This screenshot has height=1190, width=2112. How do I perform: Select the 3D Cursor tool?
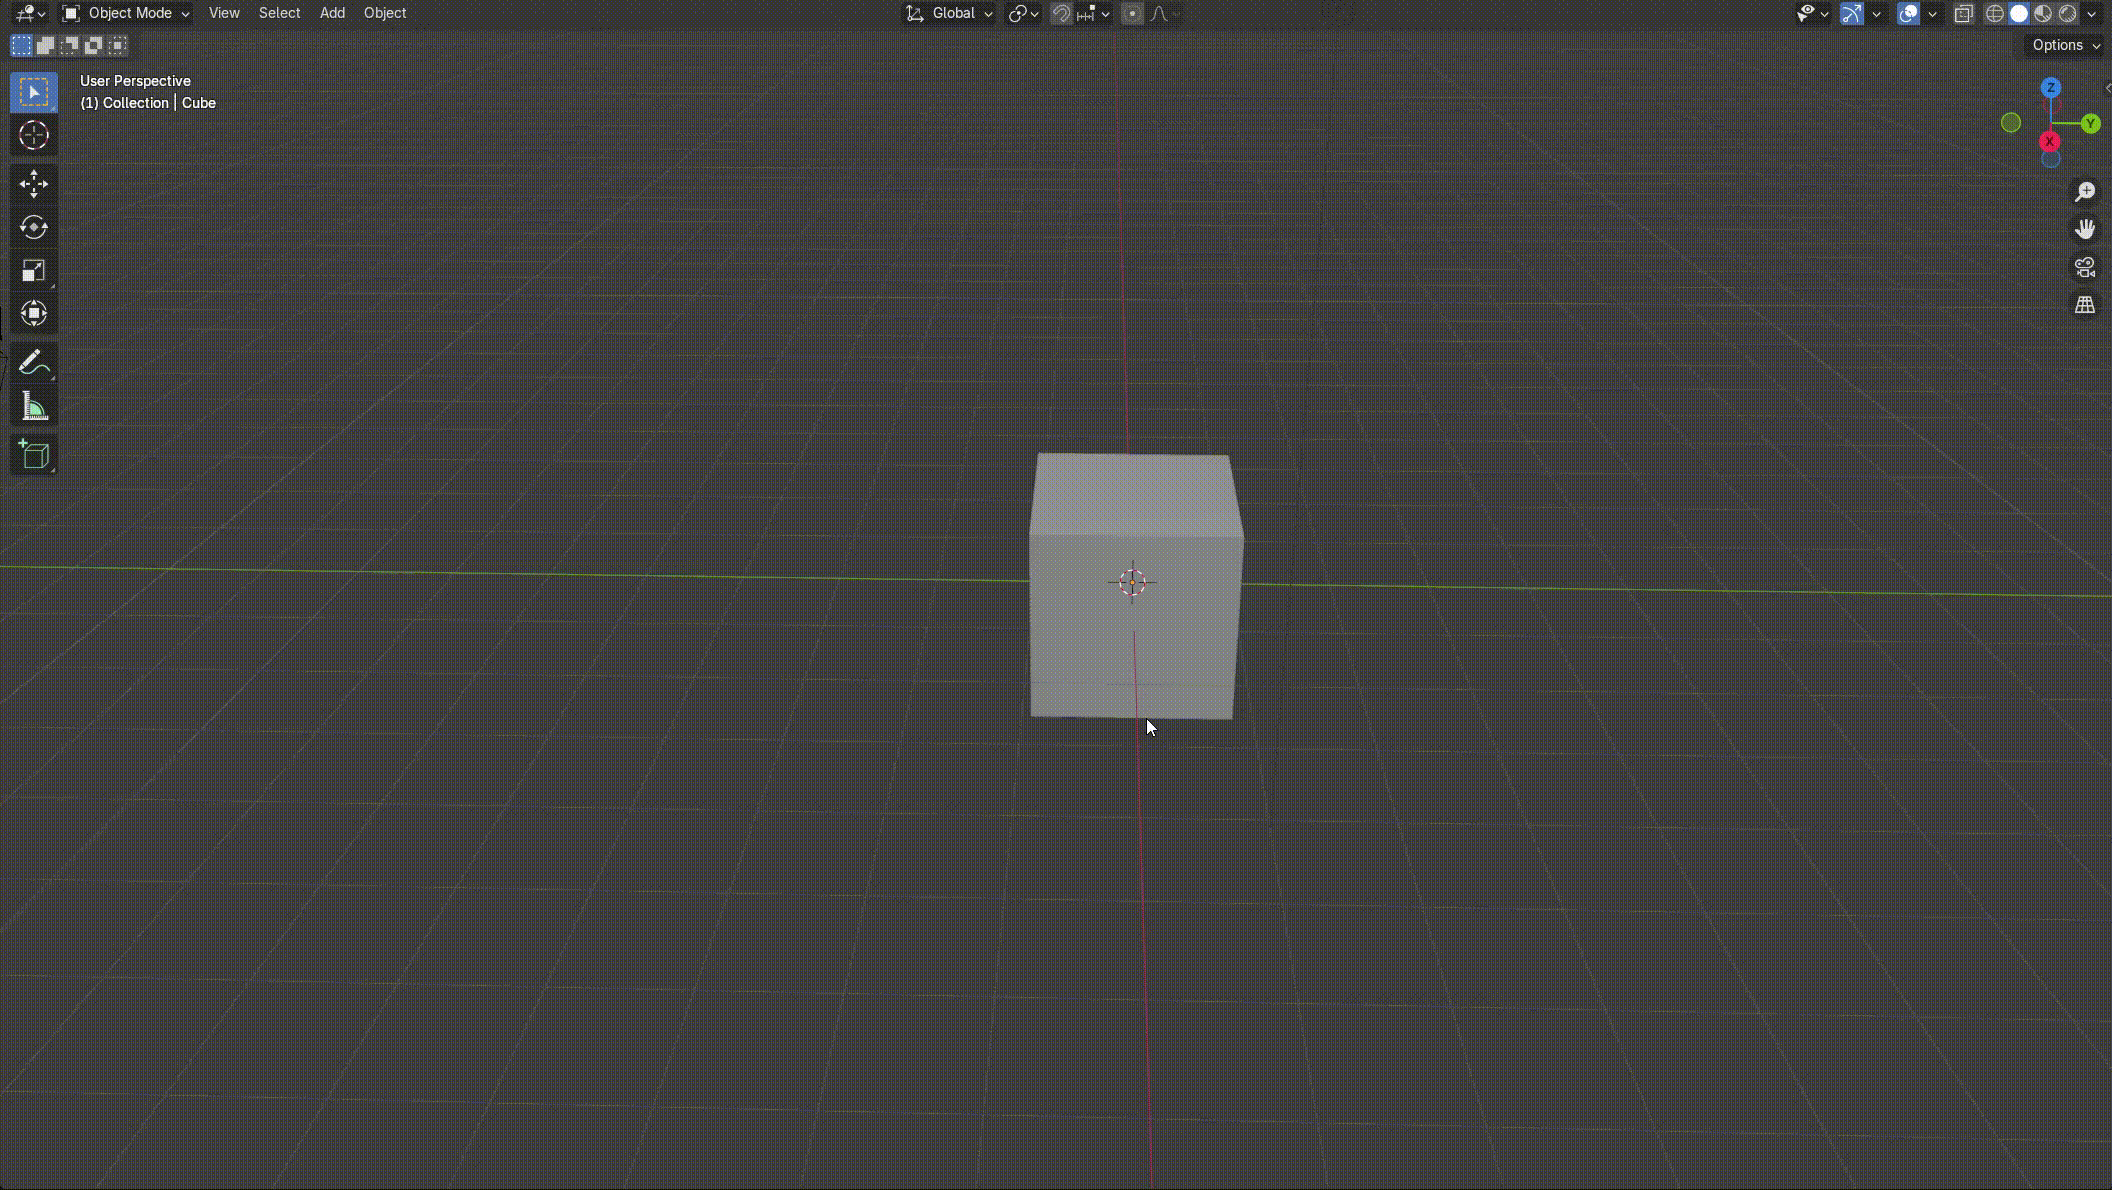(34, 135)
